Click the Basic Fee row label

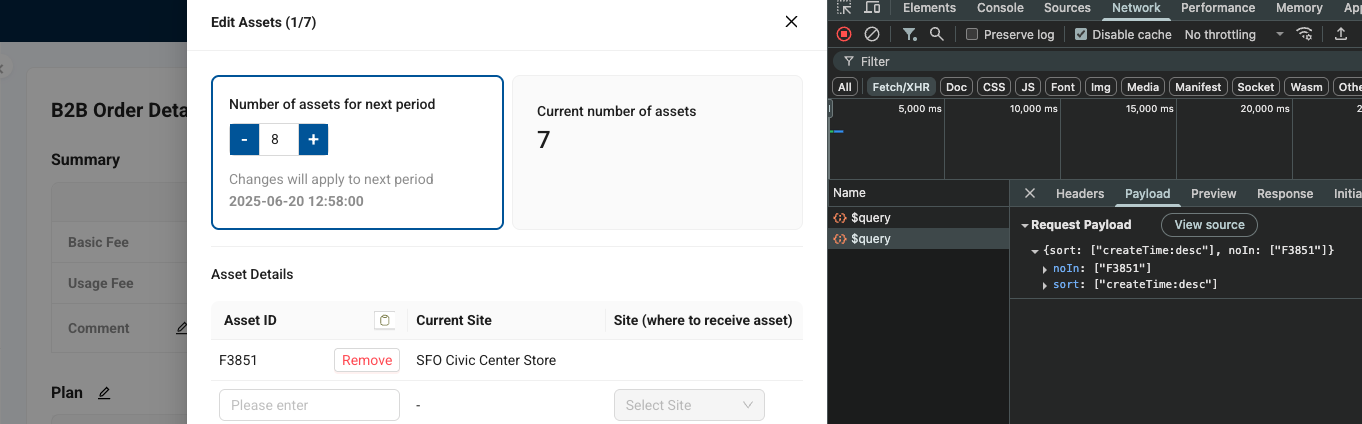point(98,242)
